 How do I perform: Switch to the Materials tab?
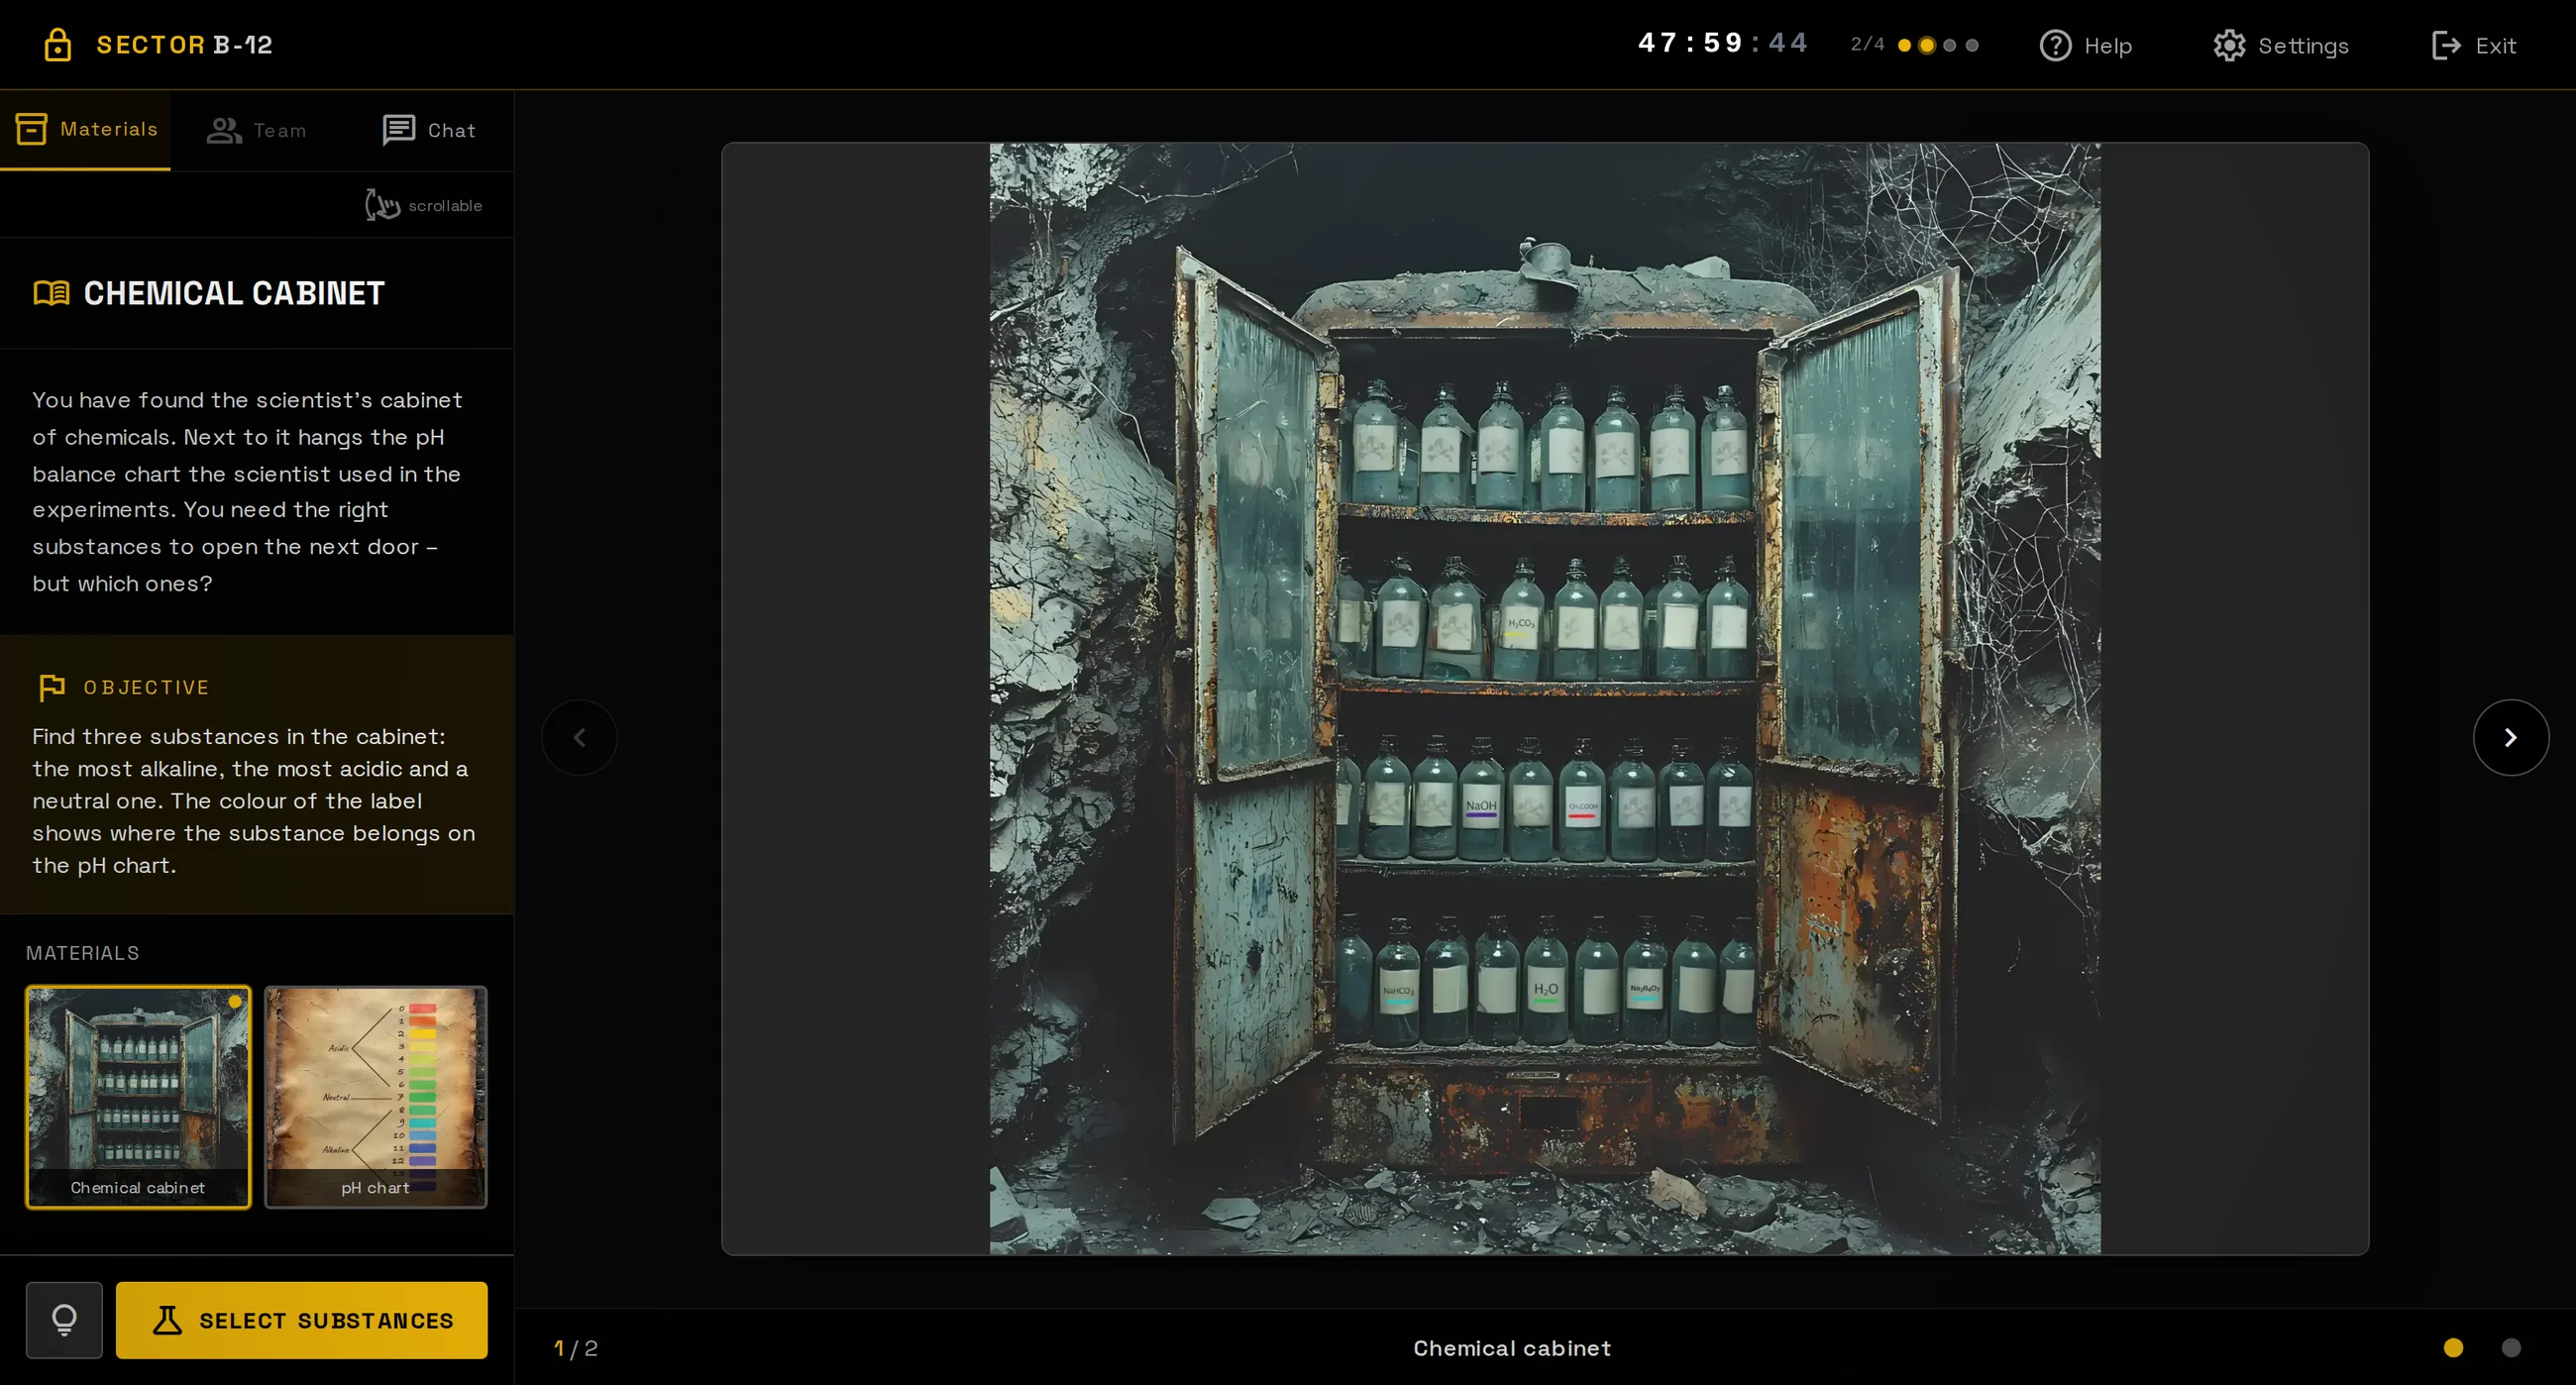[86, 130]
